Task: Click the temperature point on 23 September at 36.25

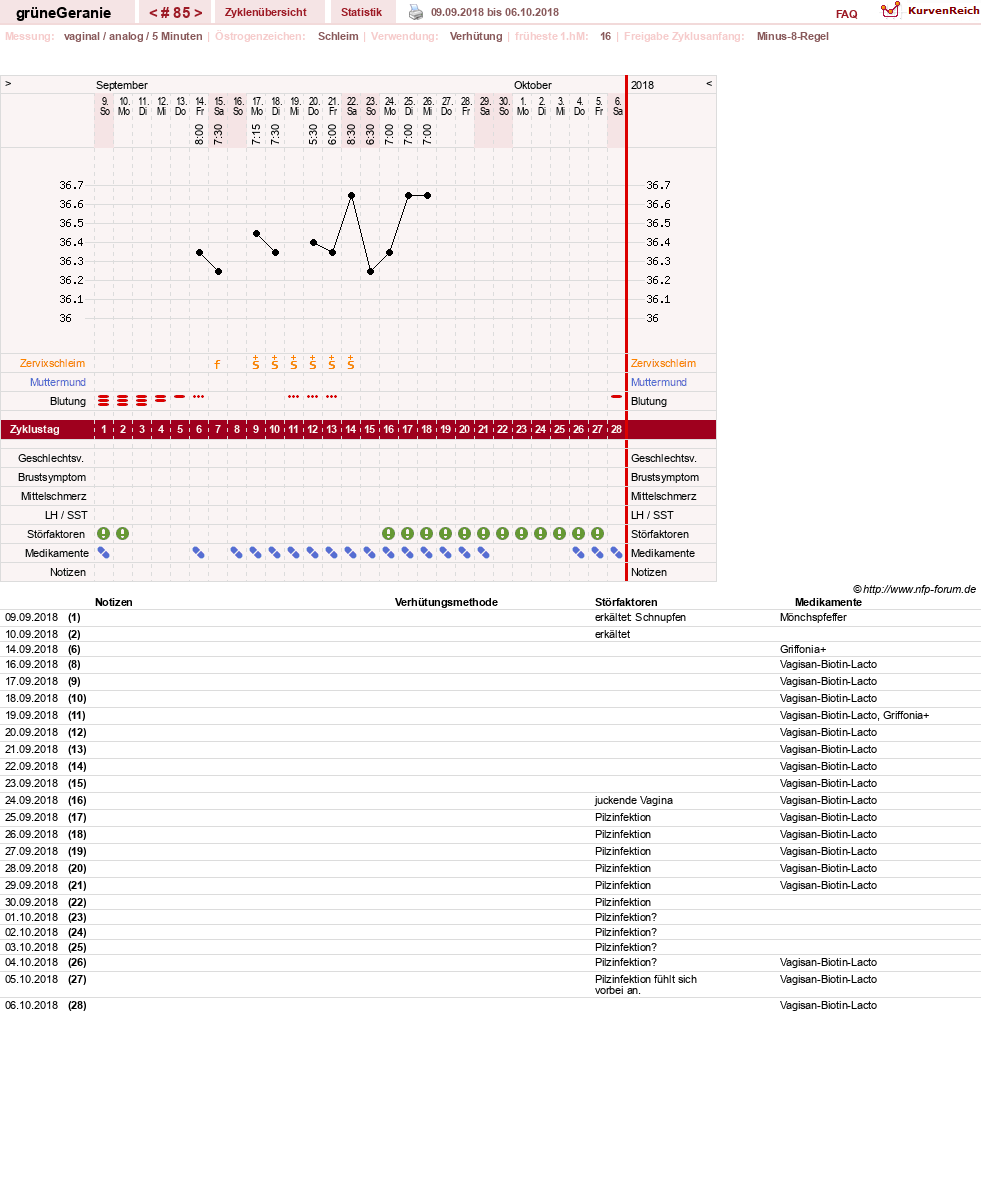Action: [x=370, y=271]
